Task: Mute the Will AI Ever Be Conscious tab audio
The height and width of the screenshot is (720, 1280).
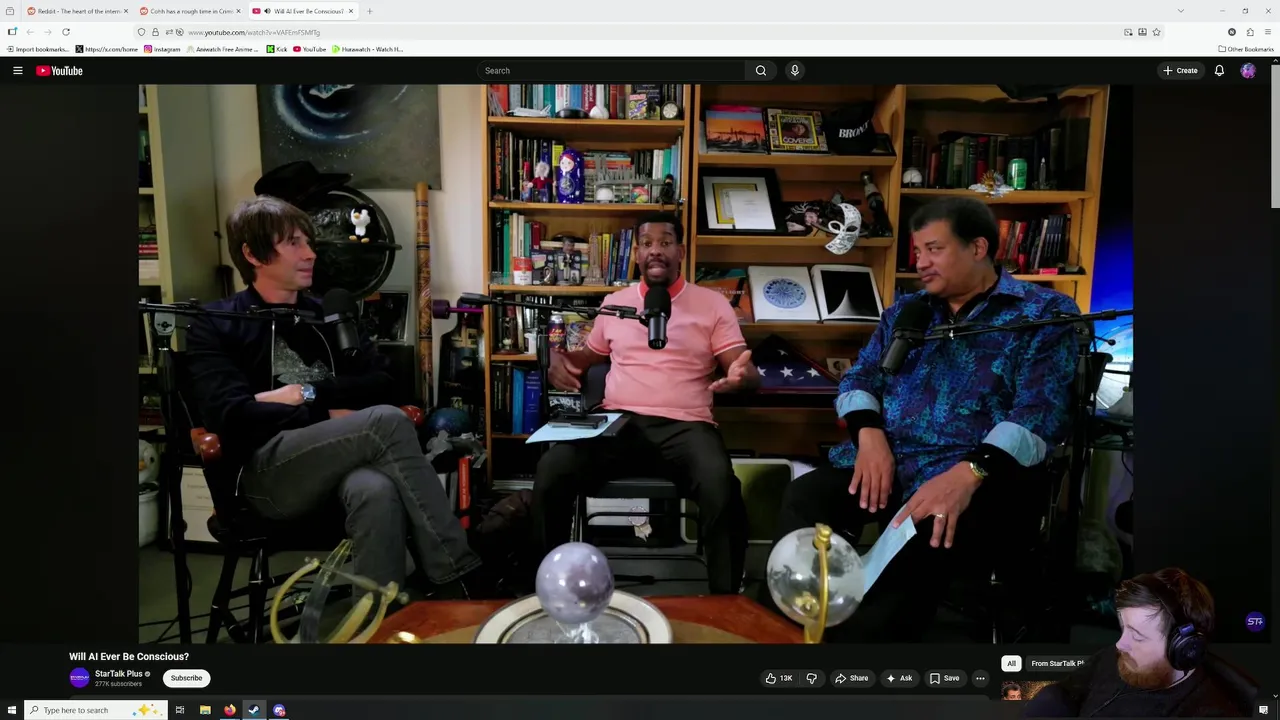Action: click(267, 11)
